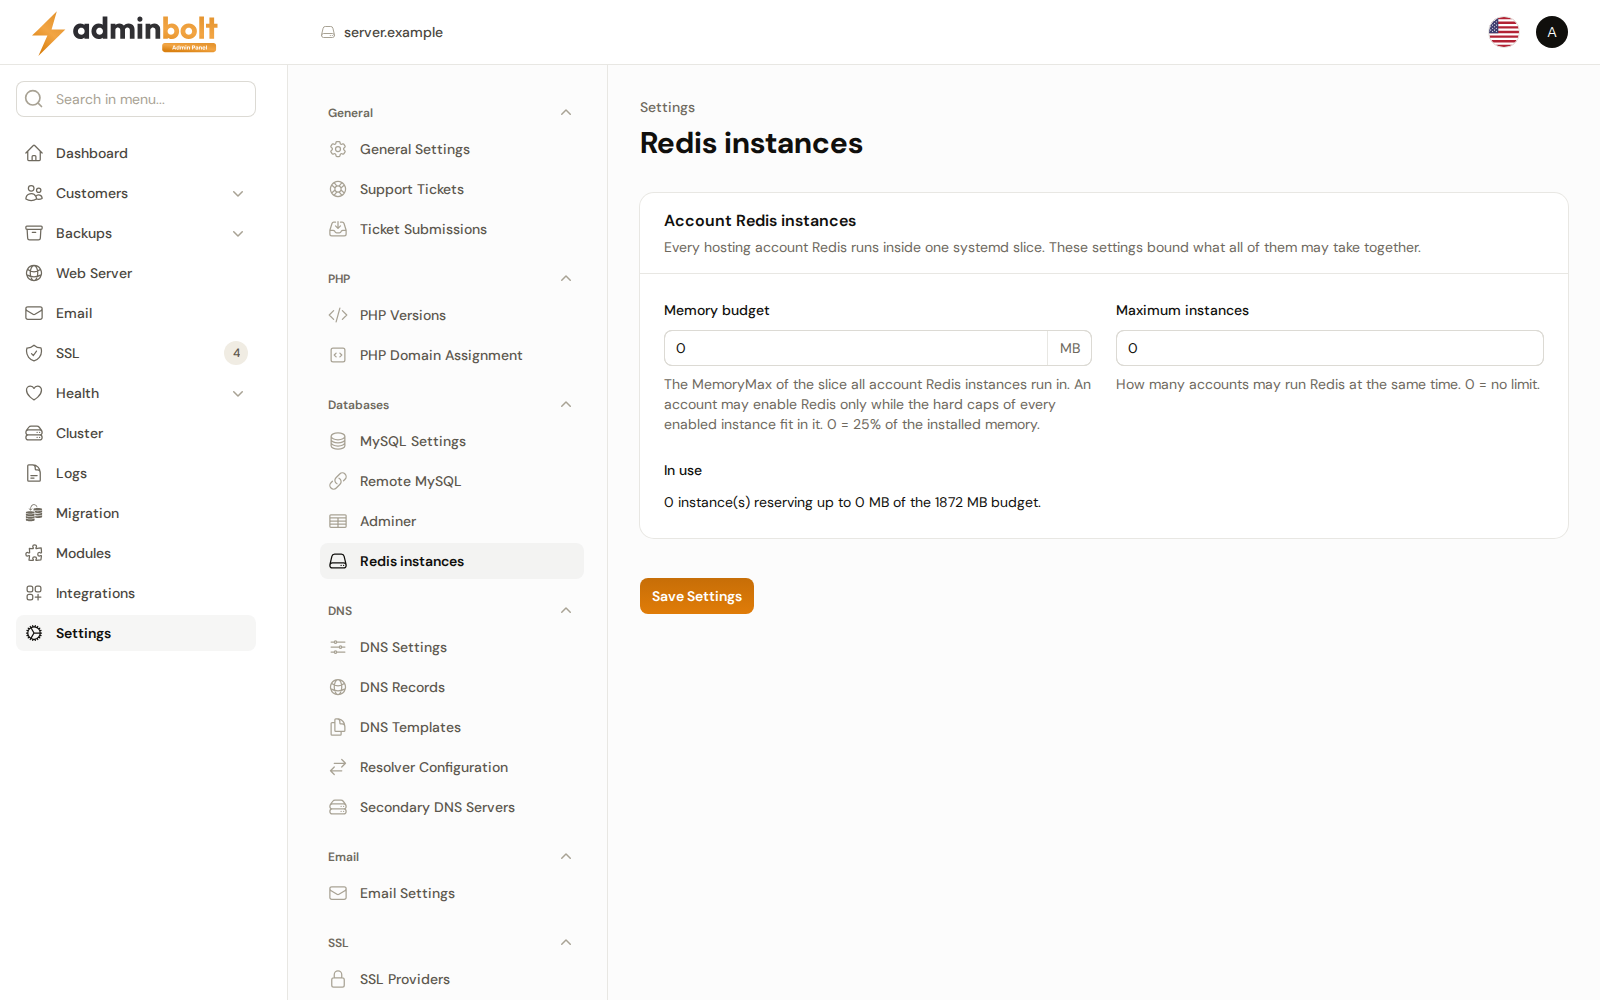Click the server.example hostname label
Viewport: 1600px width, 1000px height.
pyautogui.click(x=393, y=32)
